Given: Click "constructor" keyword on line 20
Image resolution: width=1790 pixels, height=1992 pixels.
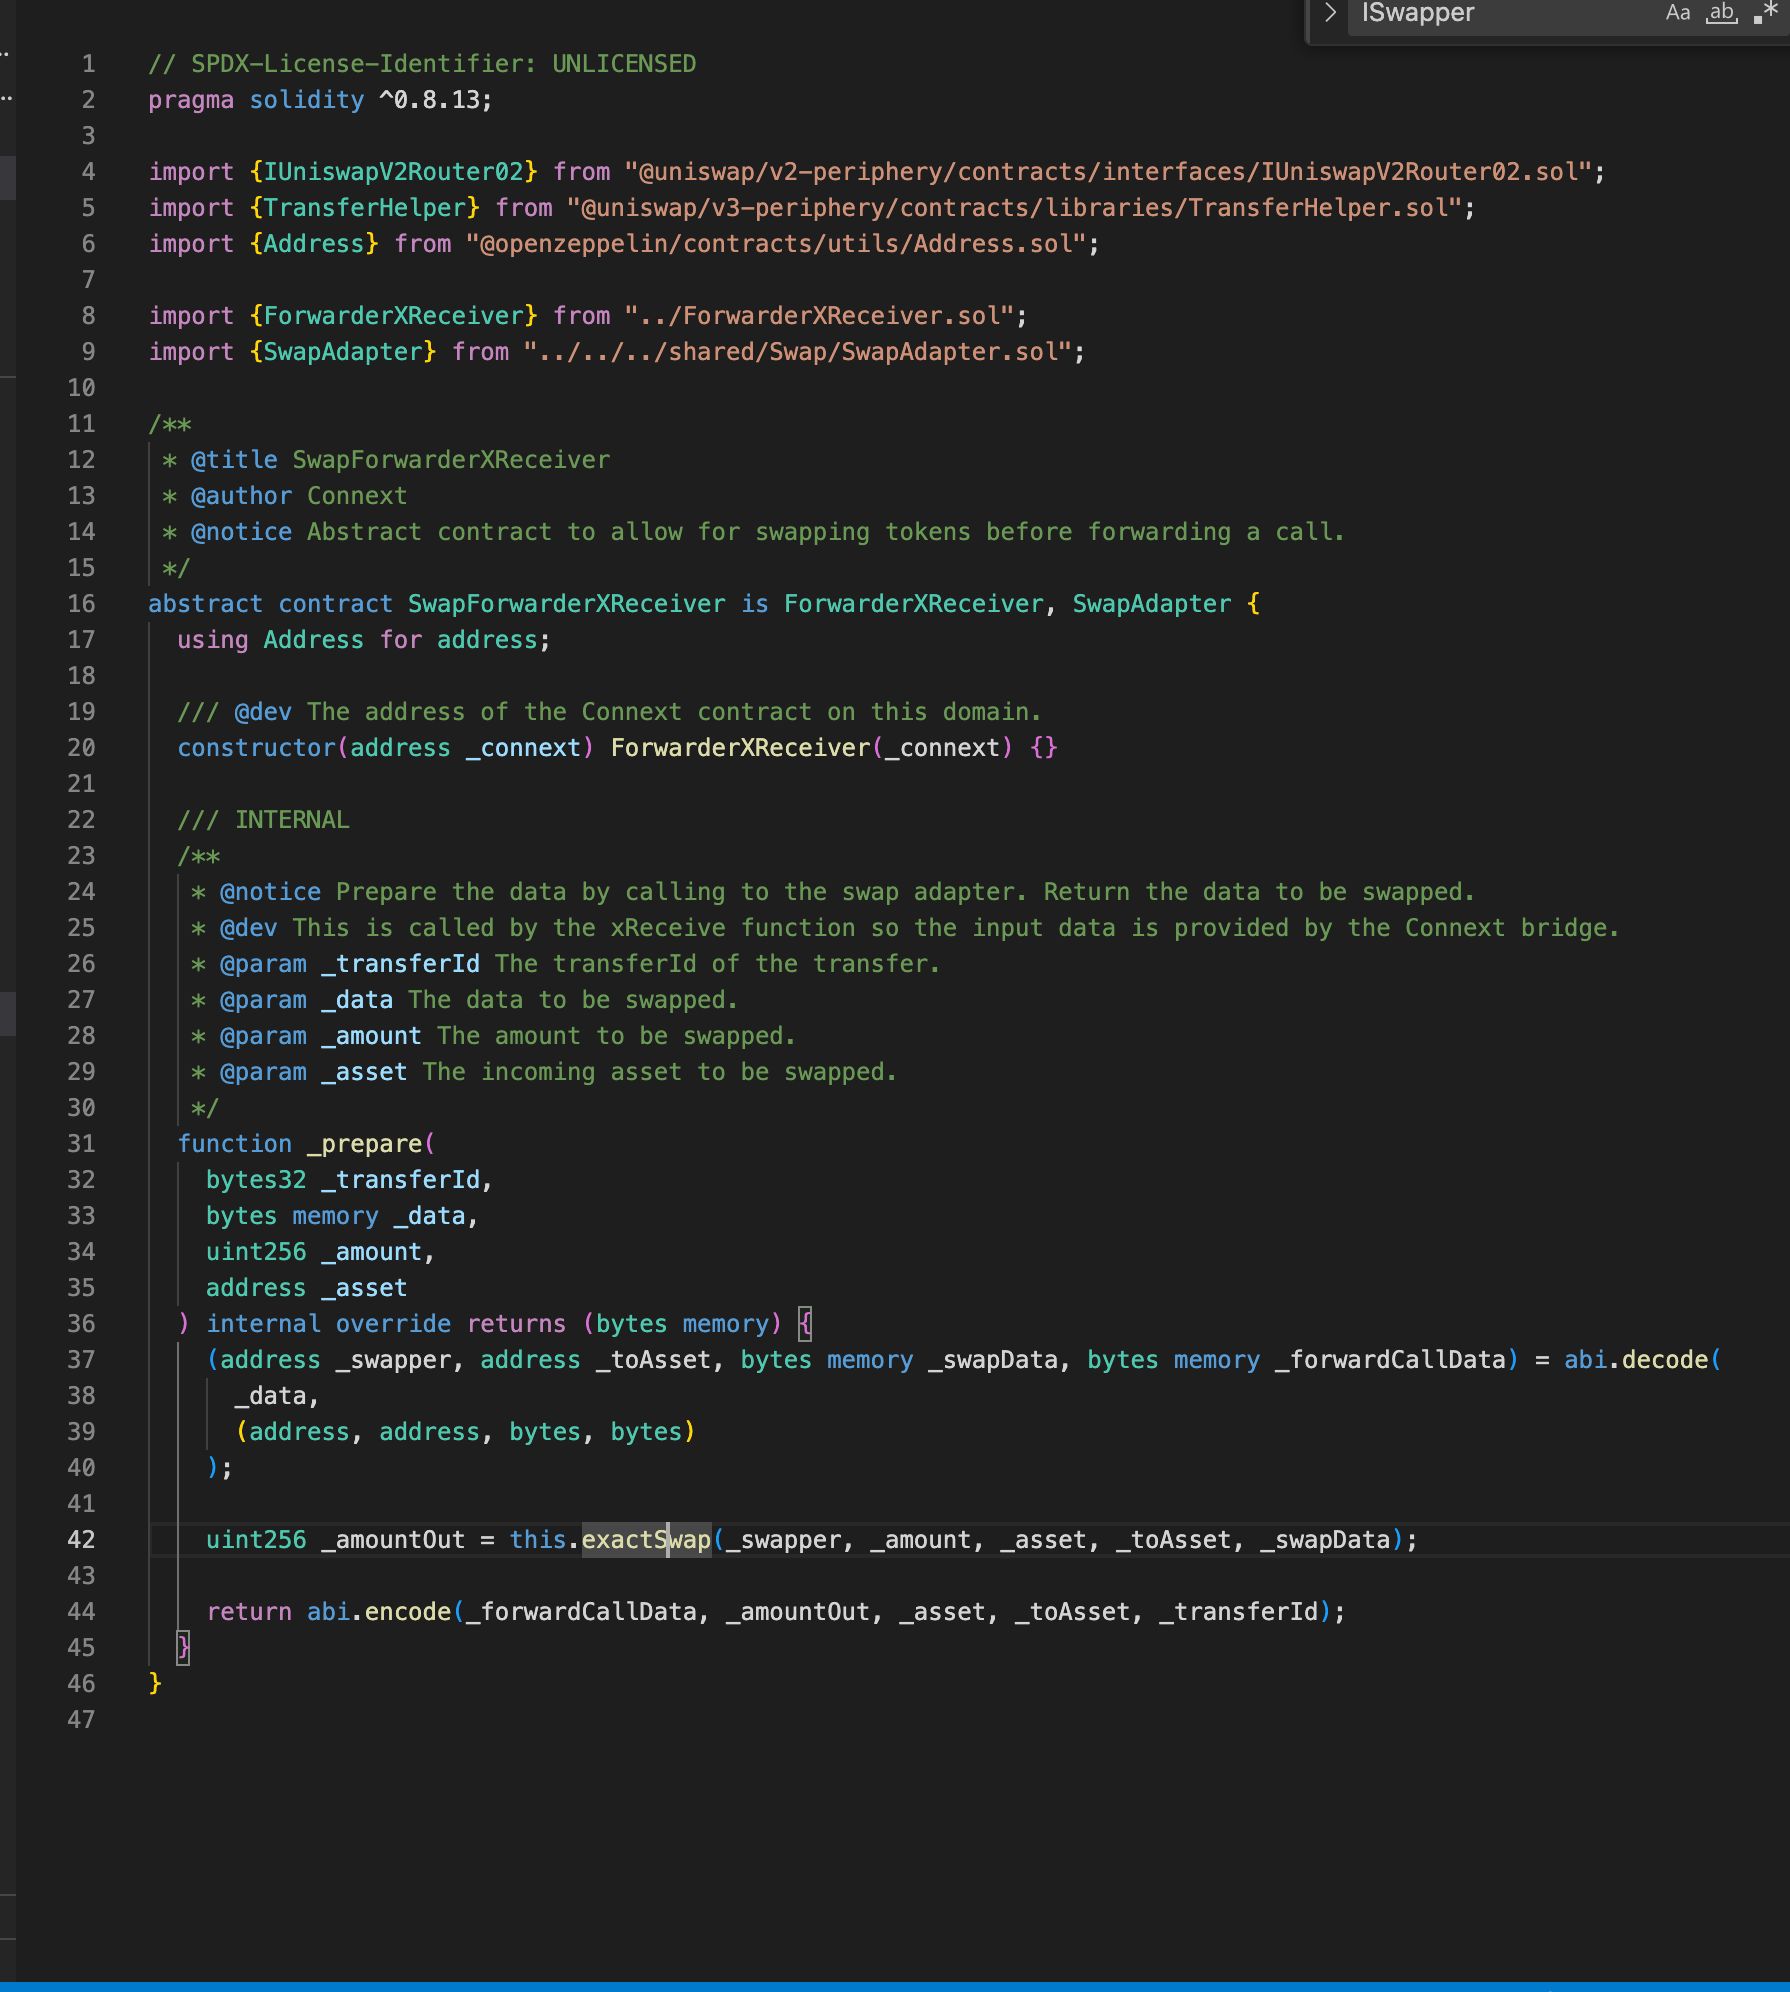Looking at the screenshot, I should pos(256,748).
